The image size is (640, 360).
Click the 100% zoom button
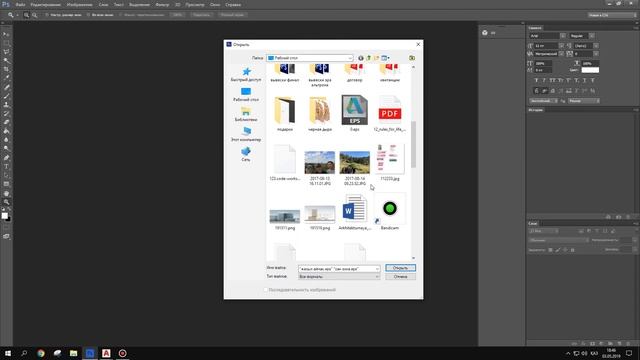click(178, 15)
